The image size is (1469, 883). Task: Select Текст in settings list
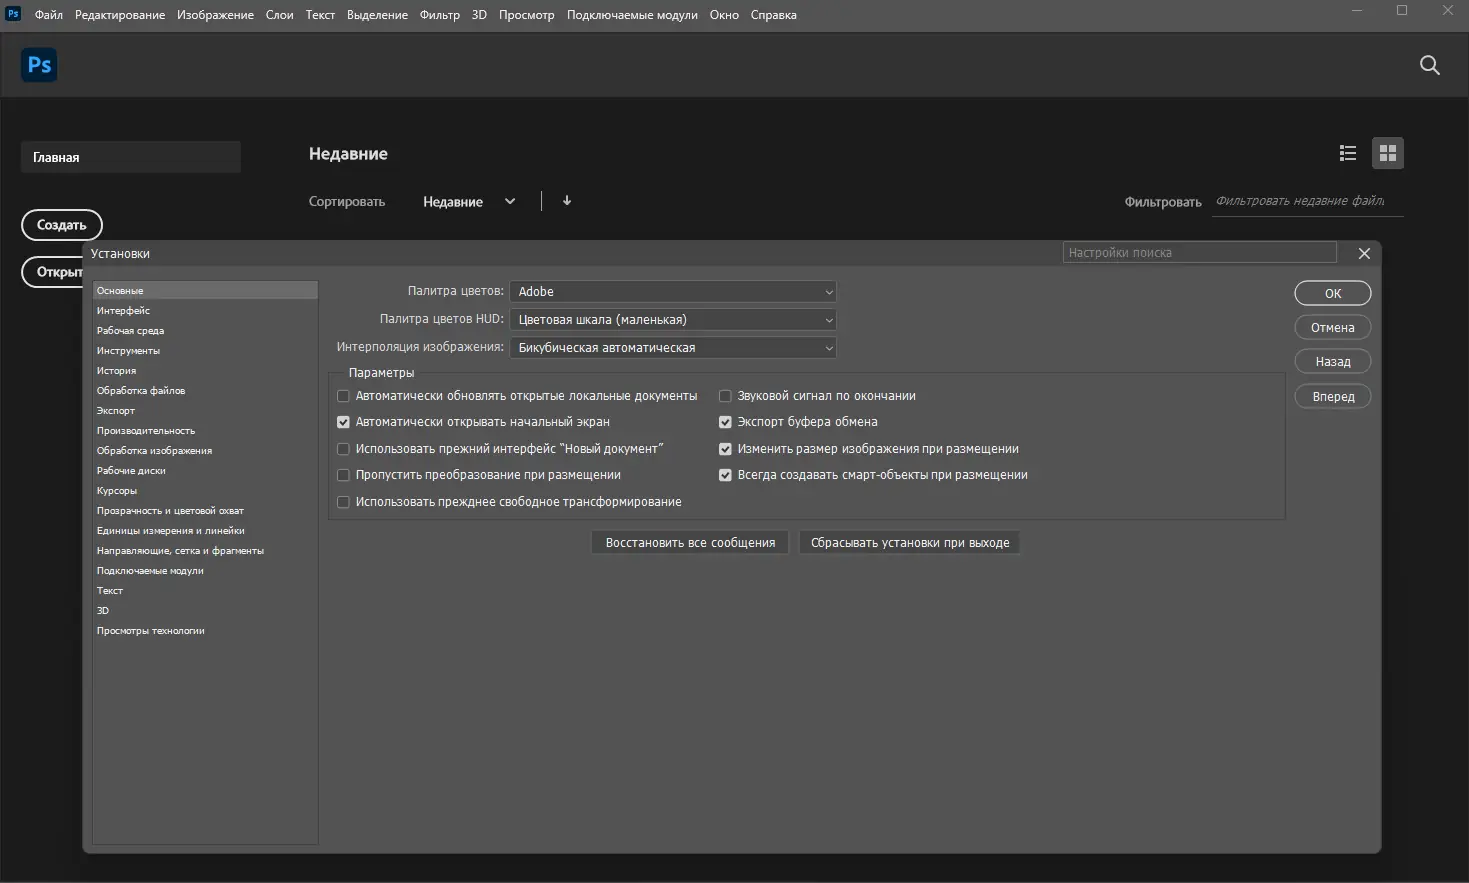click(205, 591)
